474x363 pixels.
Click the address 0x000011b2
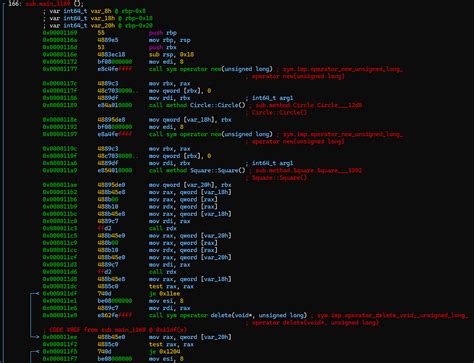(x=60, y=192)
